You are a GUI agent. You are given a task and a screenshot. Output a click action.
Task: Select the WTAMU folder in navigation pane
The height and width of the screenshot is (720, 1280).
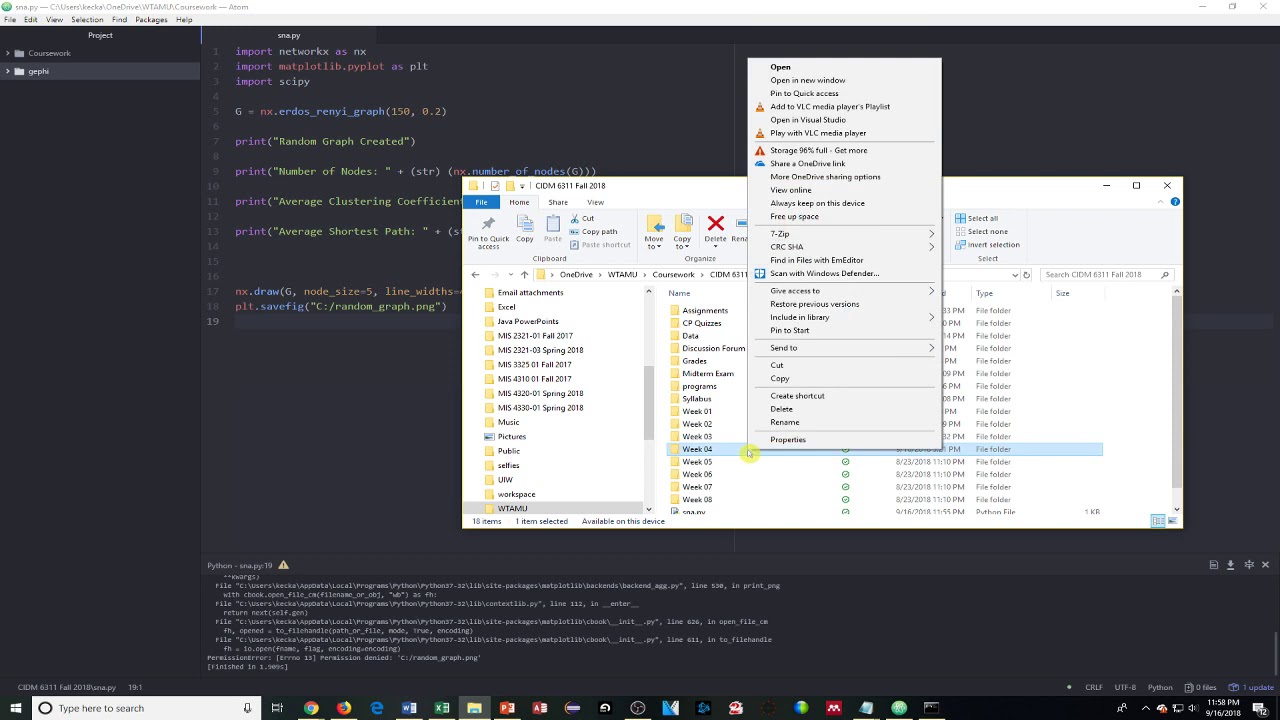[512, 509]
